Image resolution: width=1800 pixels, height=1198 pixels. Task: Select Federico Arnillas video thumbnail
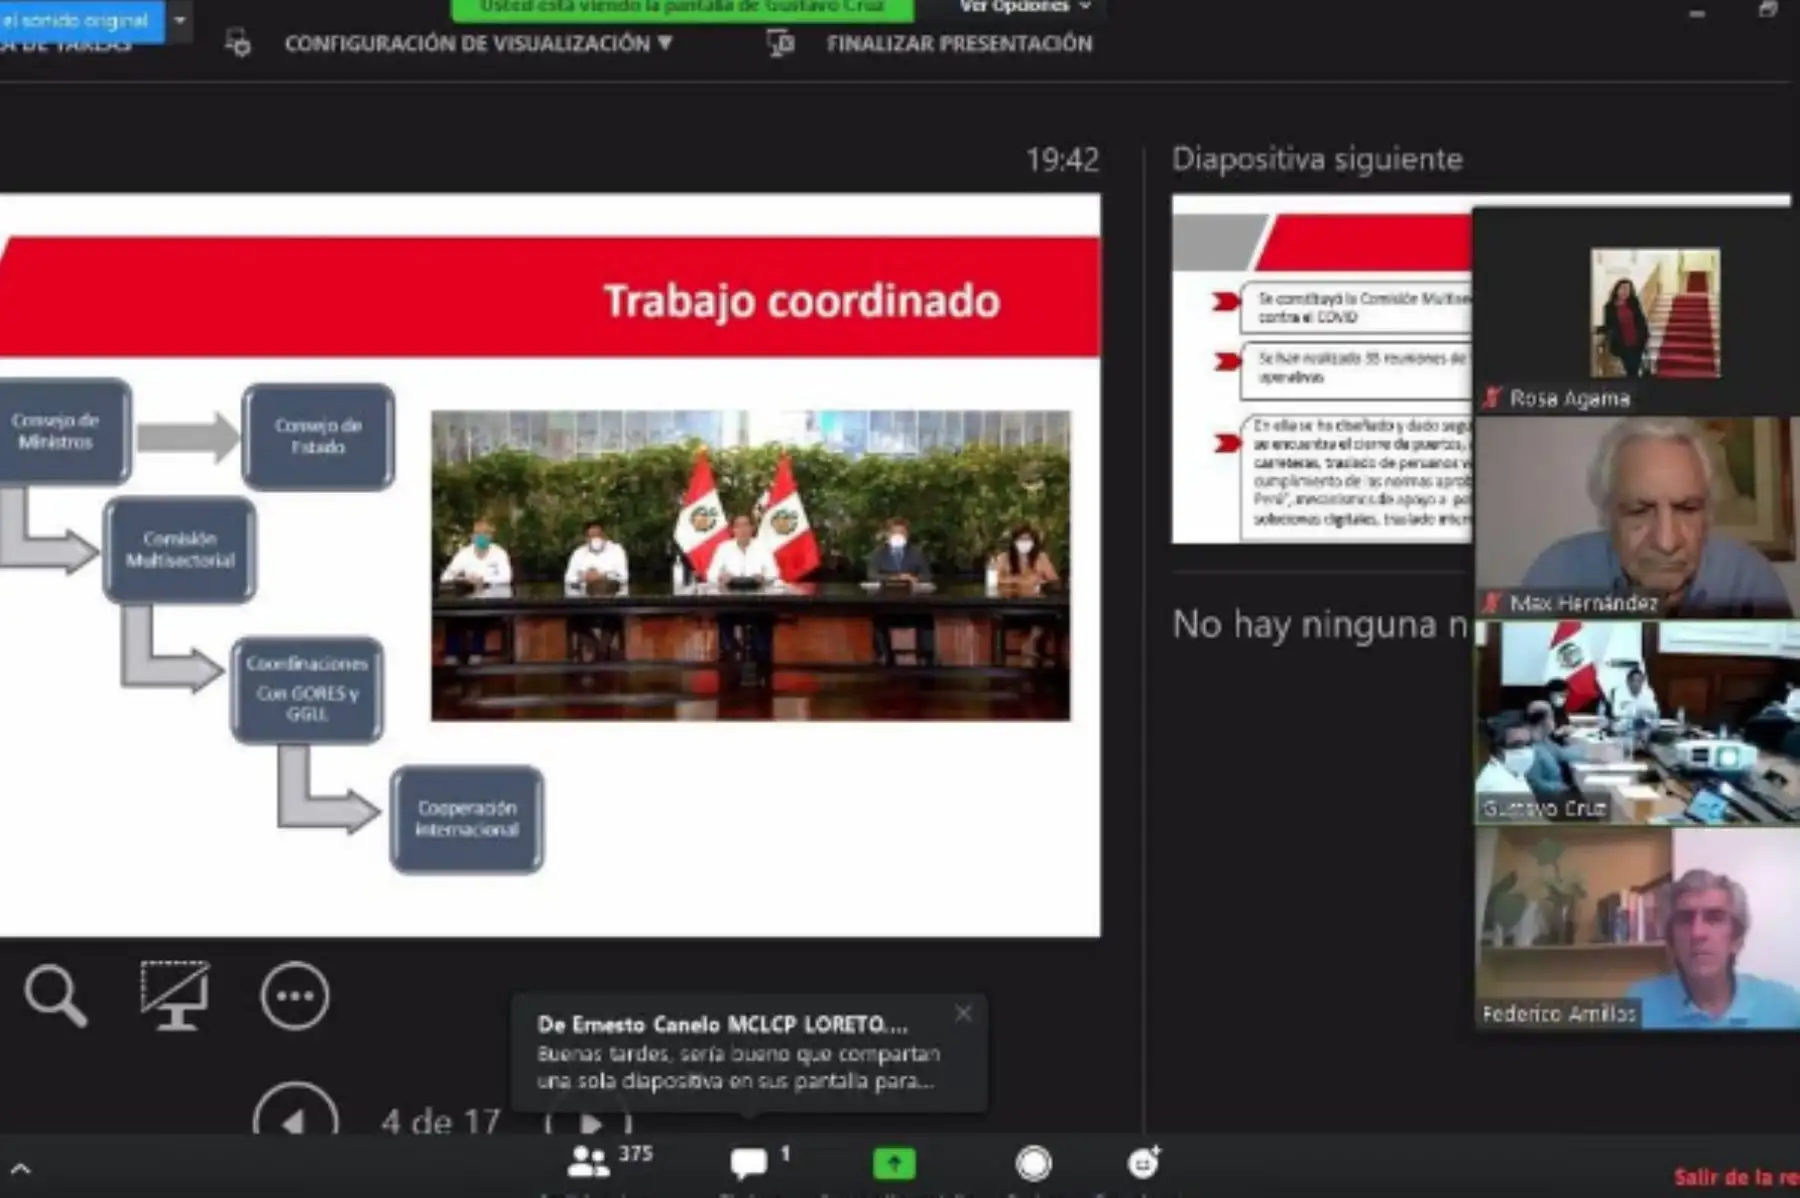point(1637,927)
